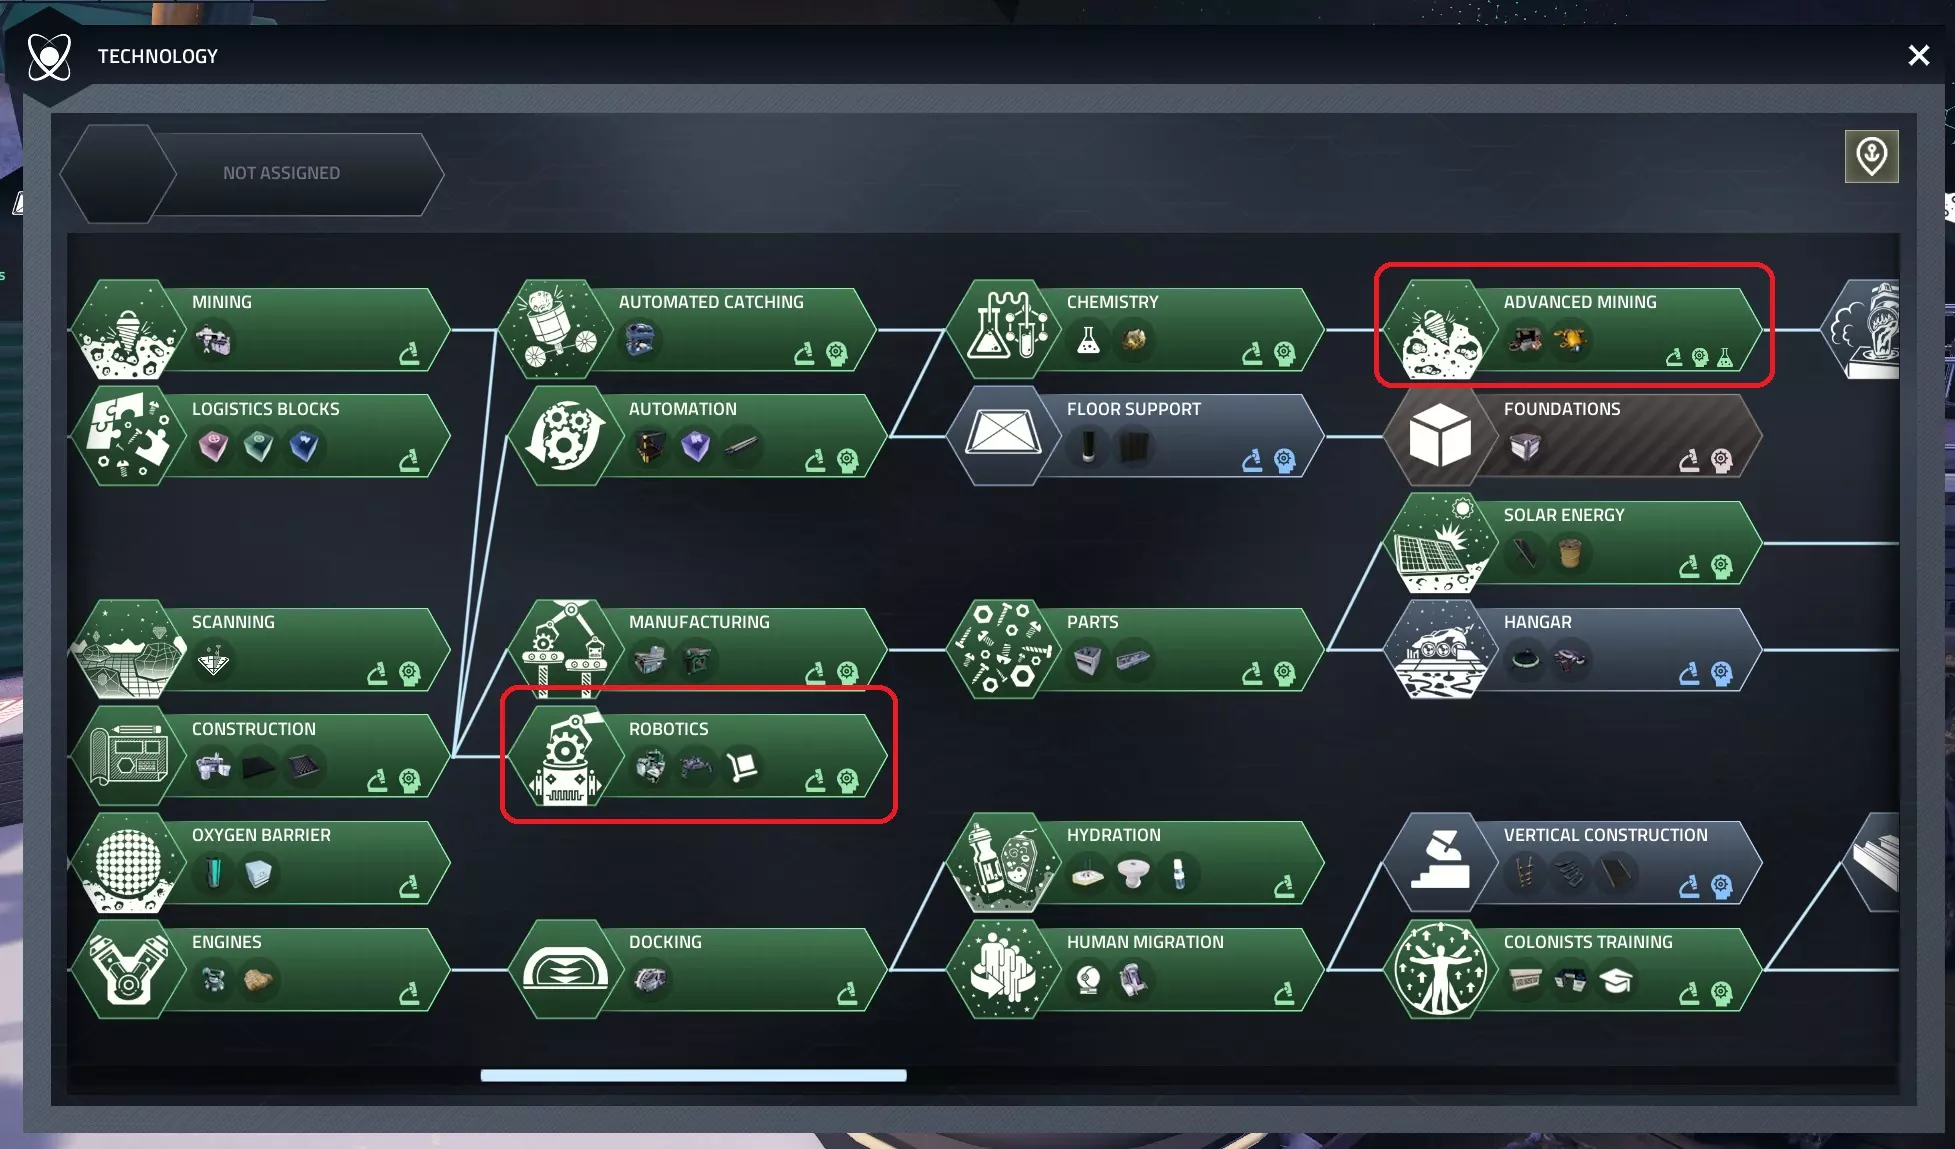The width and height of the screenshot is (1955, 1149).
Task: Select the Advanced Mining technology node
Action: point(1573,330)
